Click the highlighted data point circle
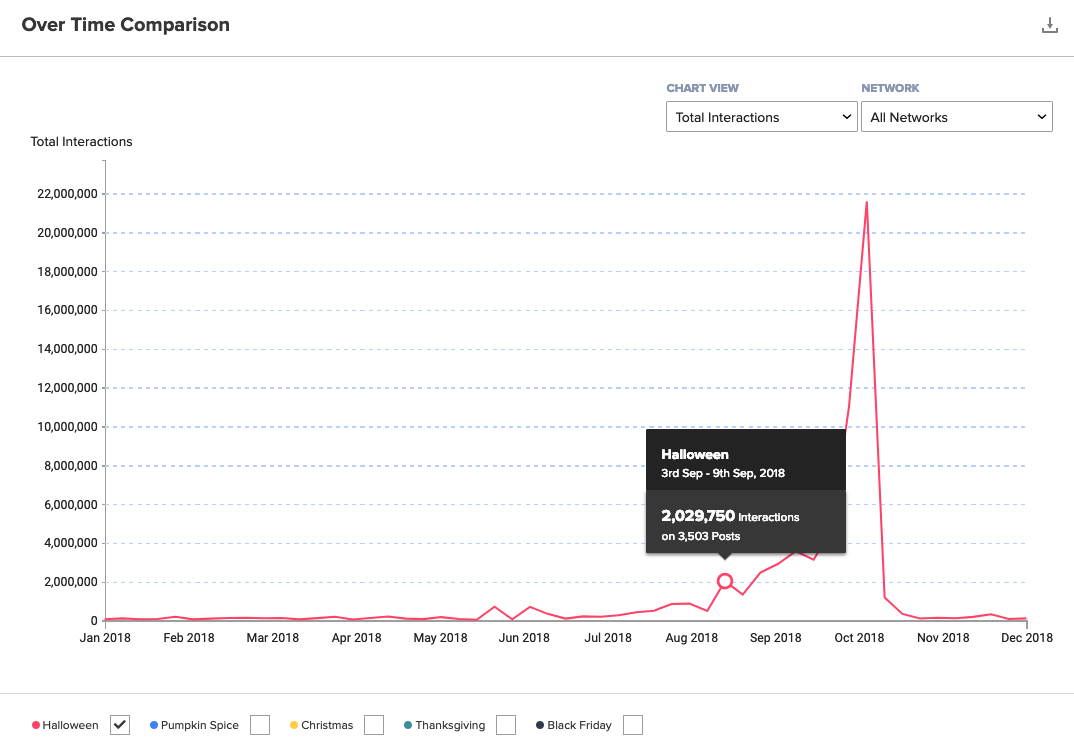 725,581
